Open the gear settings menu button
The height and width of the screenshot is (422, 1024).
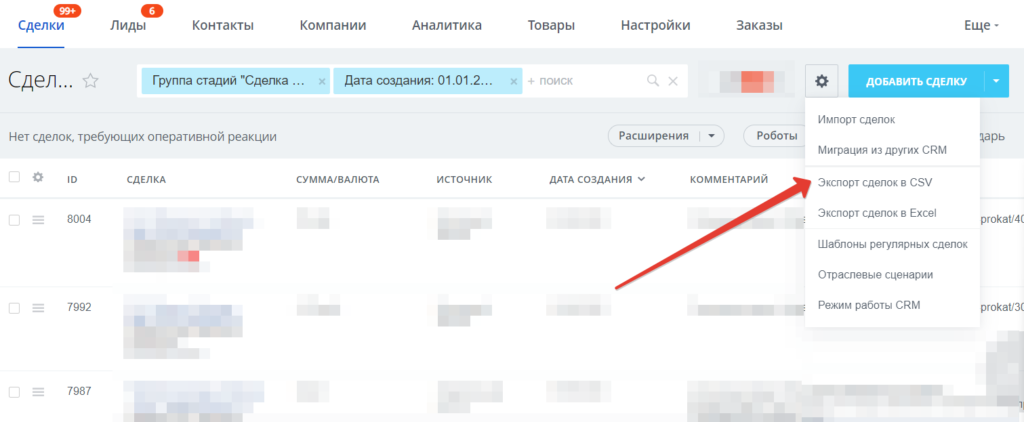tap(821, 81)
